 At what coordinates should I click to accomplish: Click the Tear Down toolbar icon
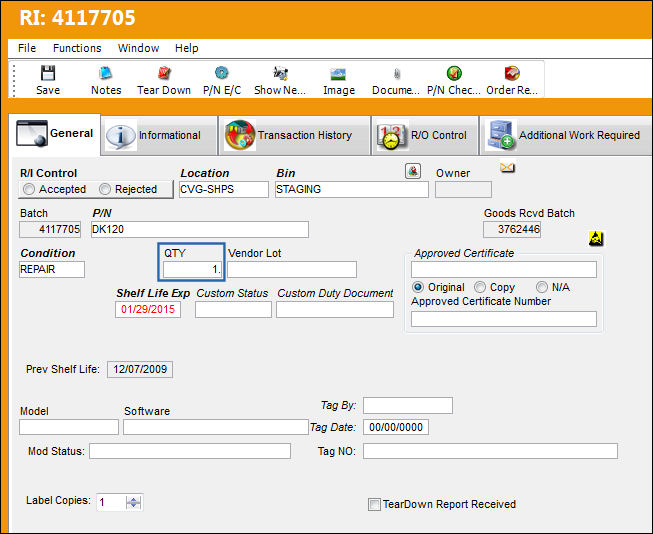tap(164, 73)
